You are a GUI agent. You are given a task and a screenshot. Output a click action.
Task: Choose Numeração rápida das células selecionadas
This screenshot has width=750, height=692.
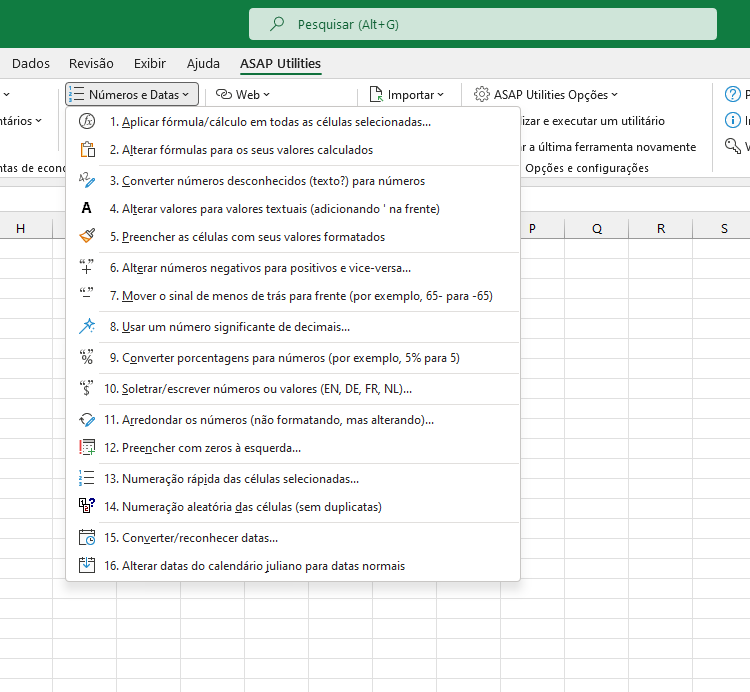[x=293, y=479]
